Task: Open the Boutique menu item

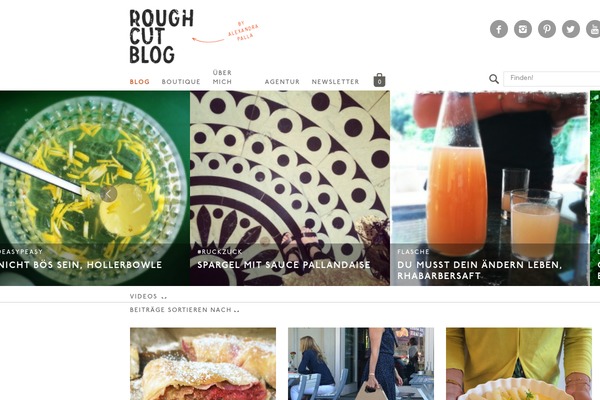Action: 181,82
